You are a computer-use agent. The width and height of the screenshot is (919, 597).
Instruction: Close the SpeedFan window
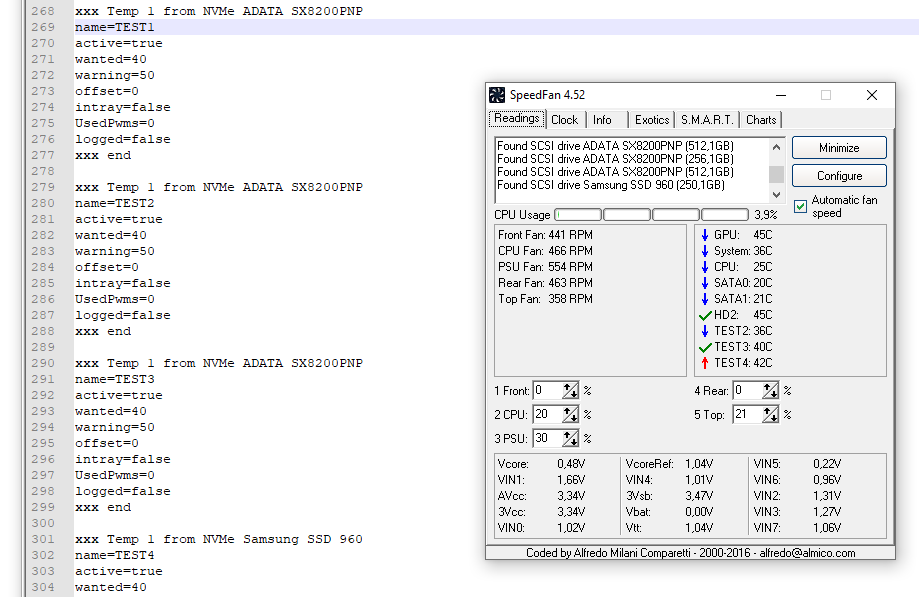(872, 95)
